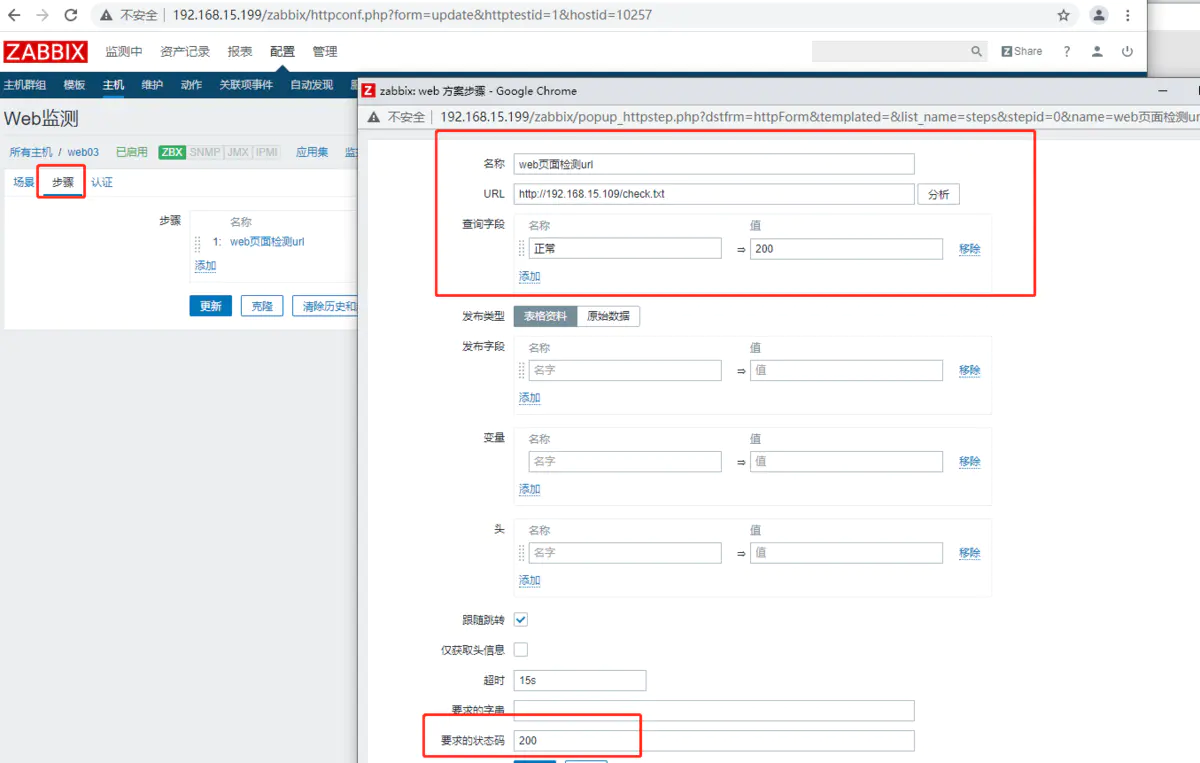The height and width of the screenshot is (763, 1200).
Task: Open Chrome's three-dot menu
Action: 1128,15
